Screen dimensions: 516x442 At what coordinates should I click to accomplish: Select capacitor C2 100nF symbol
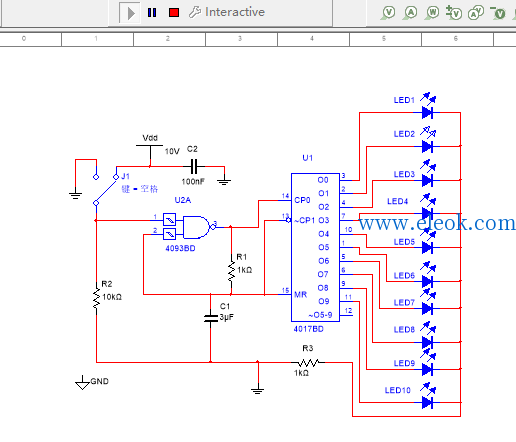pos(194,166)
